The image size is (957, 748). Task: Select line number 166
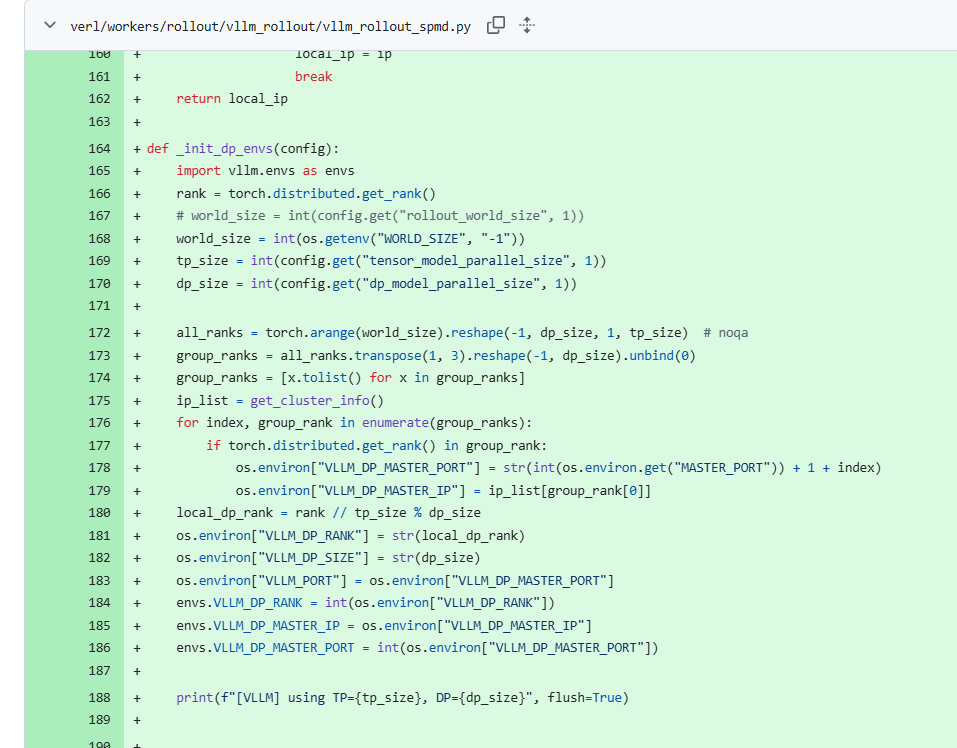(99, 193)
